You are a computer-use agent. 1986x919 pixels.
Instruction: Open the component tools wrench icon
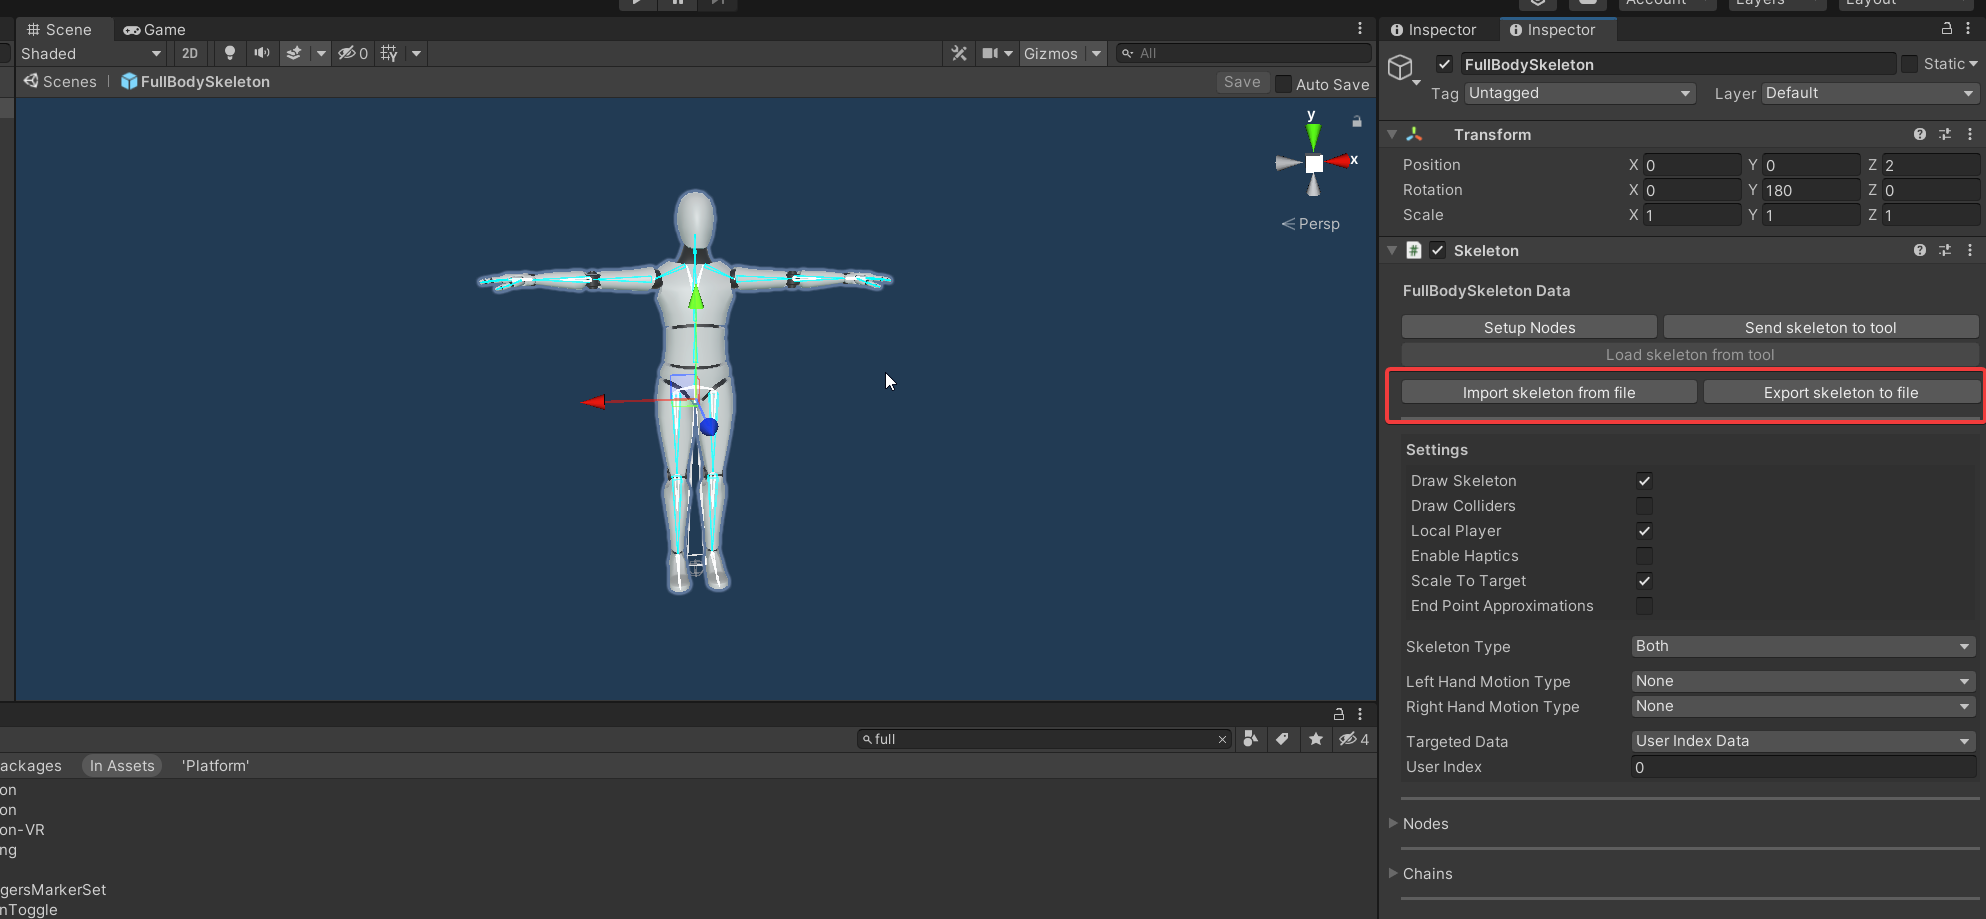point(959,53)
